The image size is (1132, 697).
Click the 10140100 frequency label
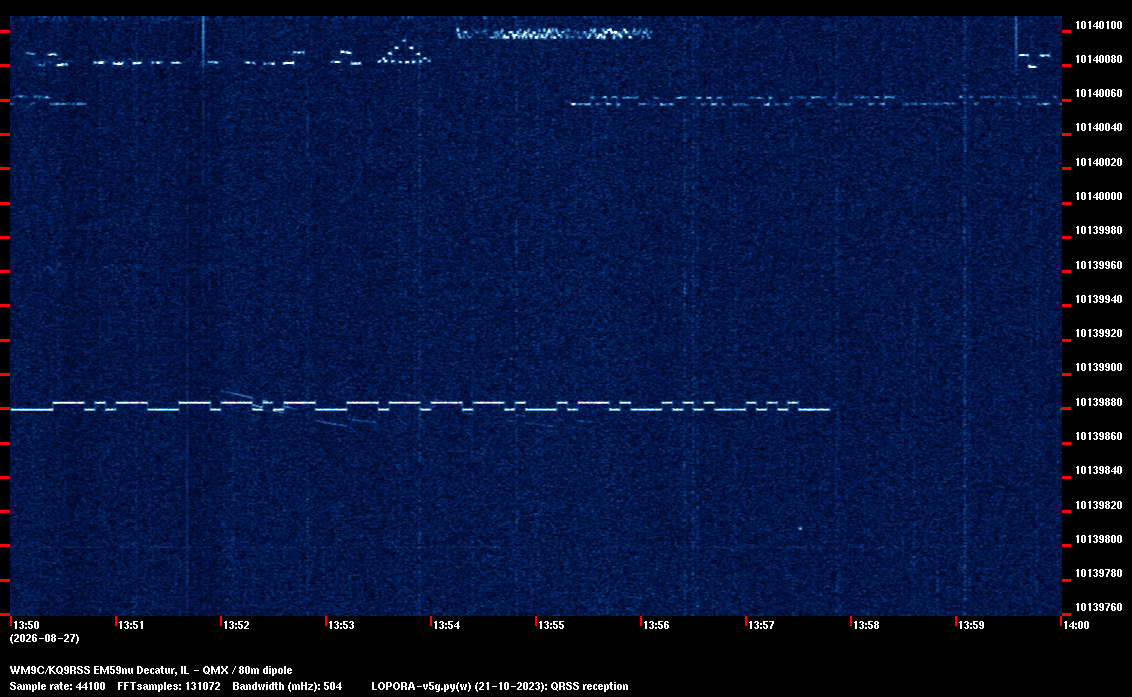[x=1099, y=25]
